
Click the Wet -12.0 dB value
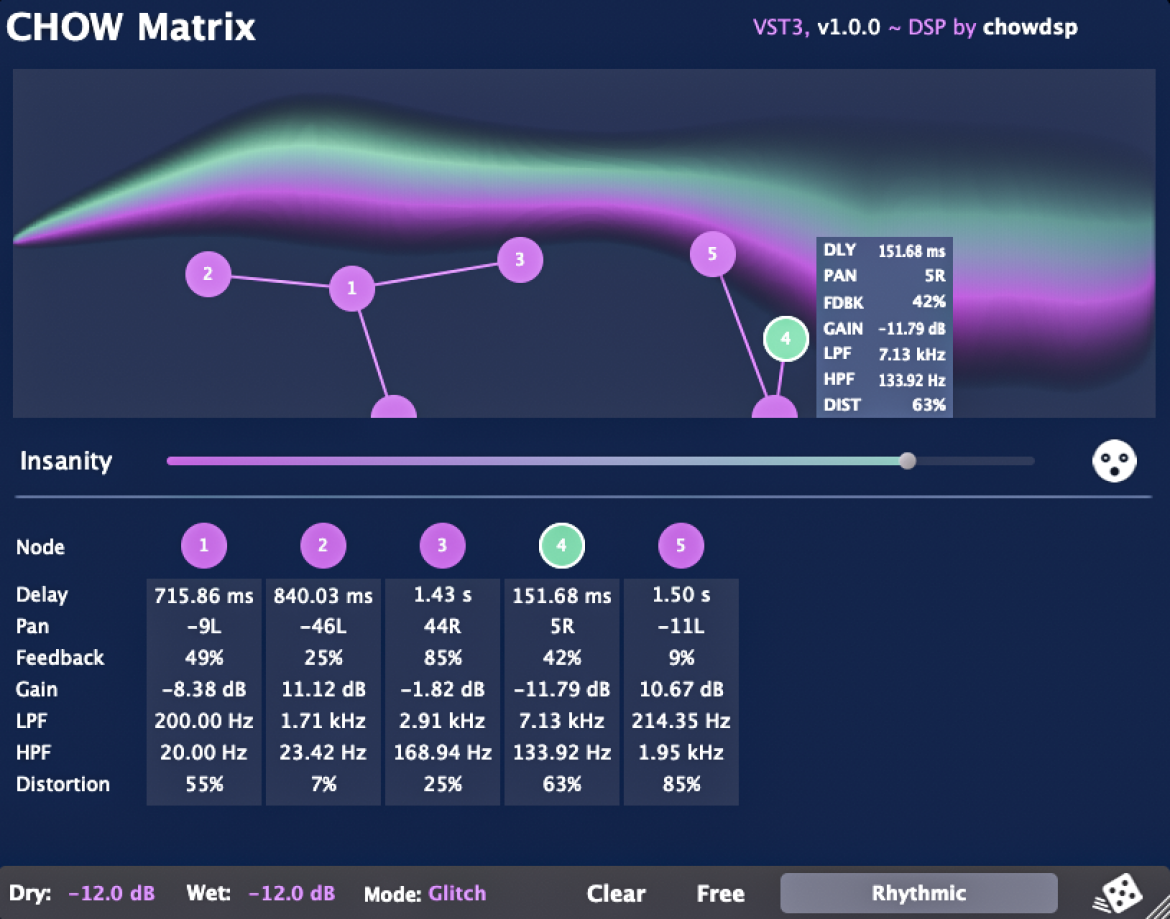(292, 893)
